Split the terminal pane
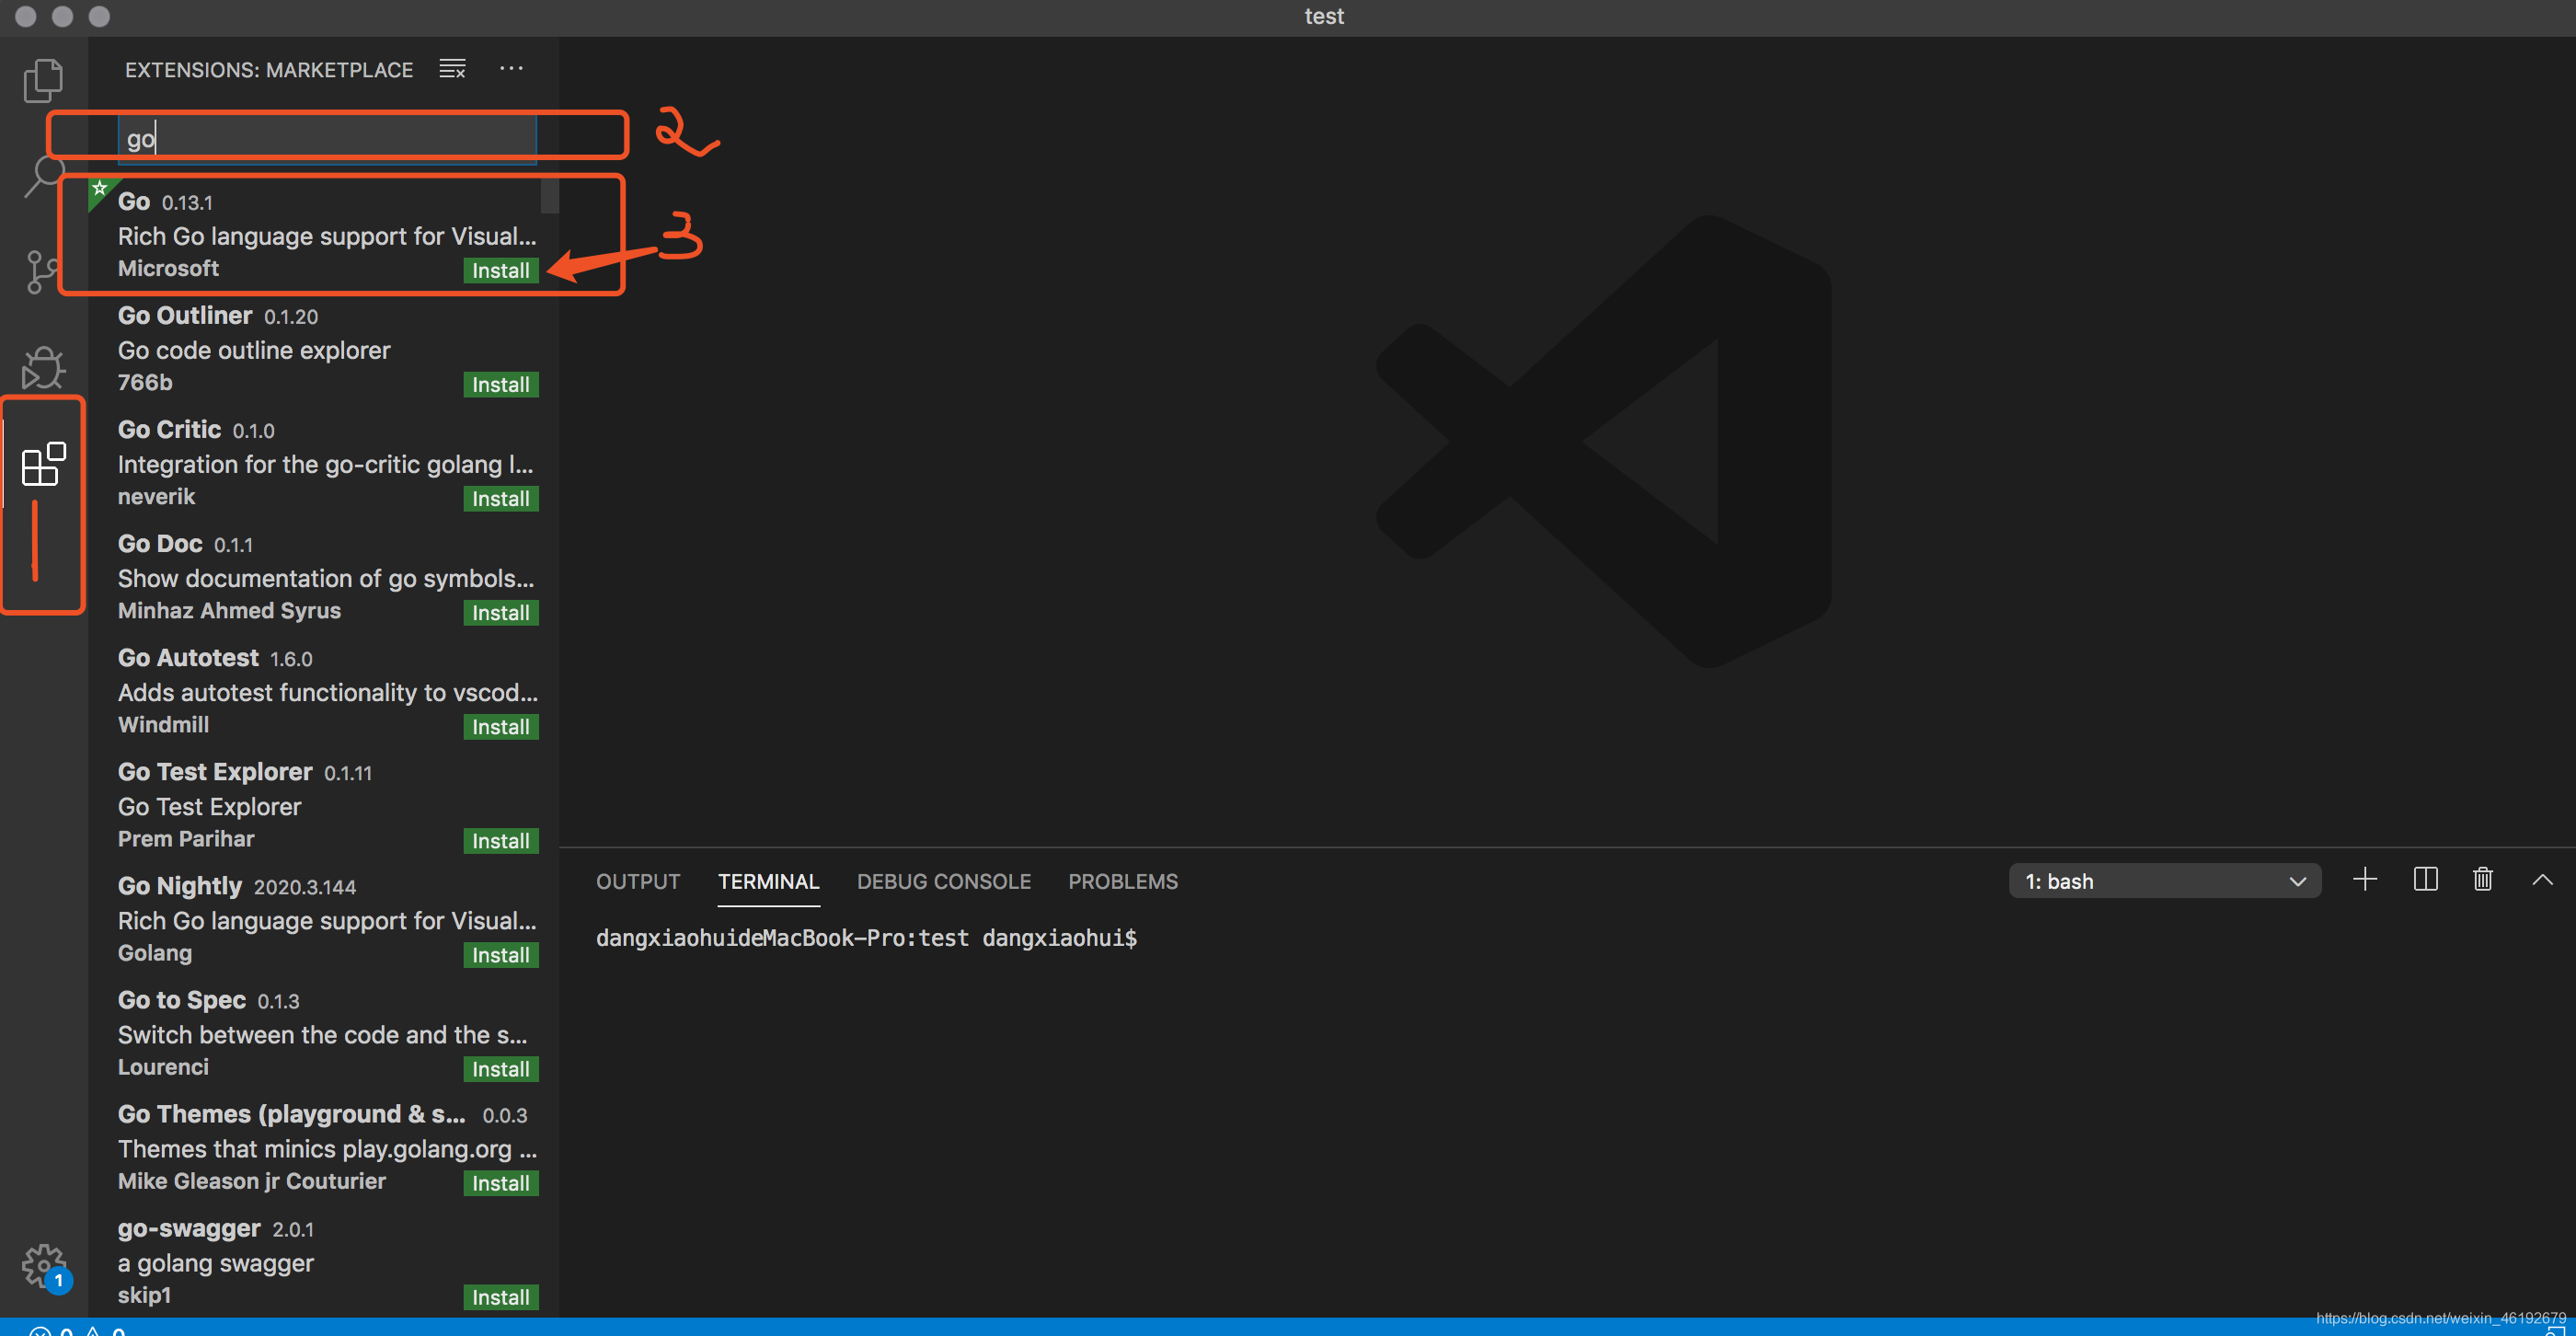This screenshot has height=1336, width=2576. pyautogui.click(x=2425, y=880)
